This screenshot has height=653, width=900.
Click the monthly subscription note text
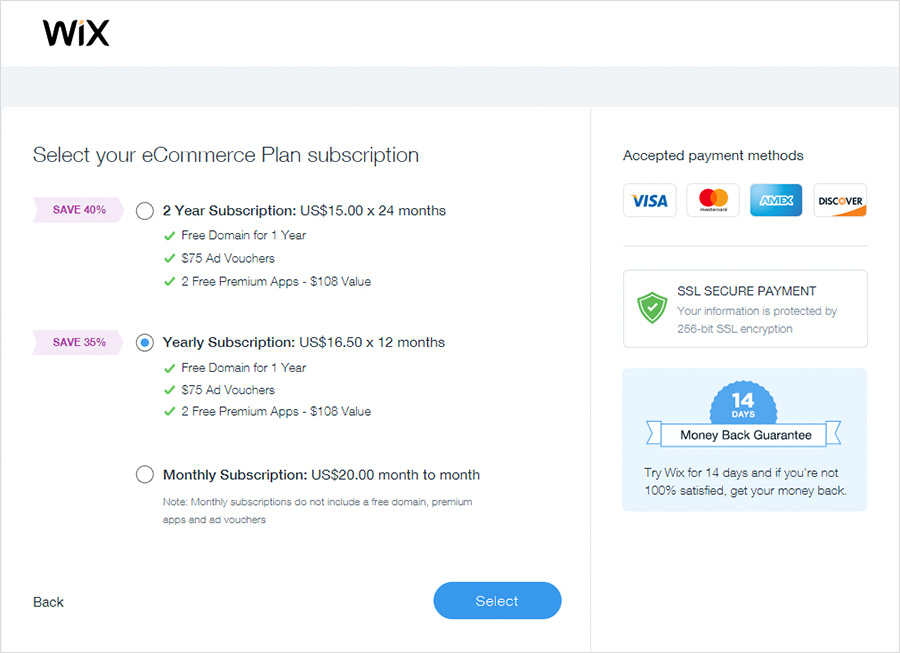(317, 511)
